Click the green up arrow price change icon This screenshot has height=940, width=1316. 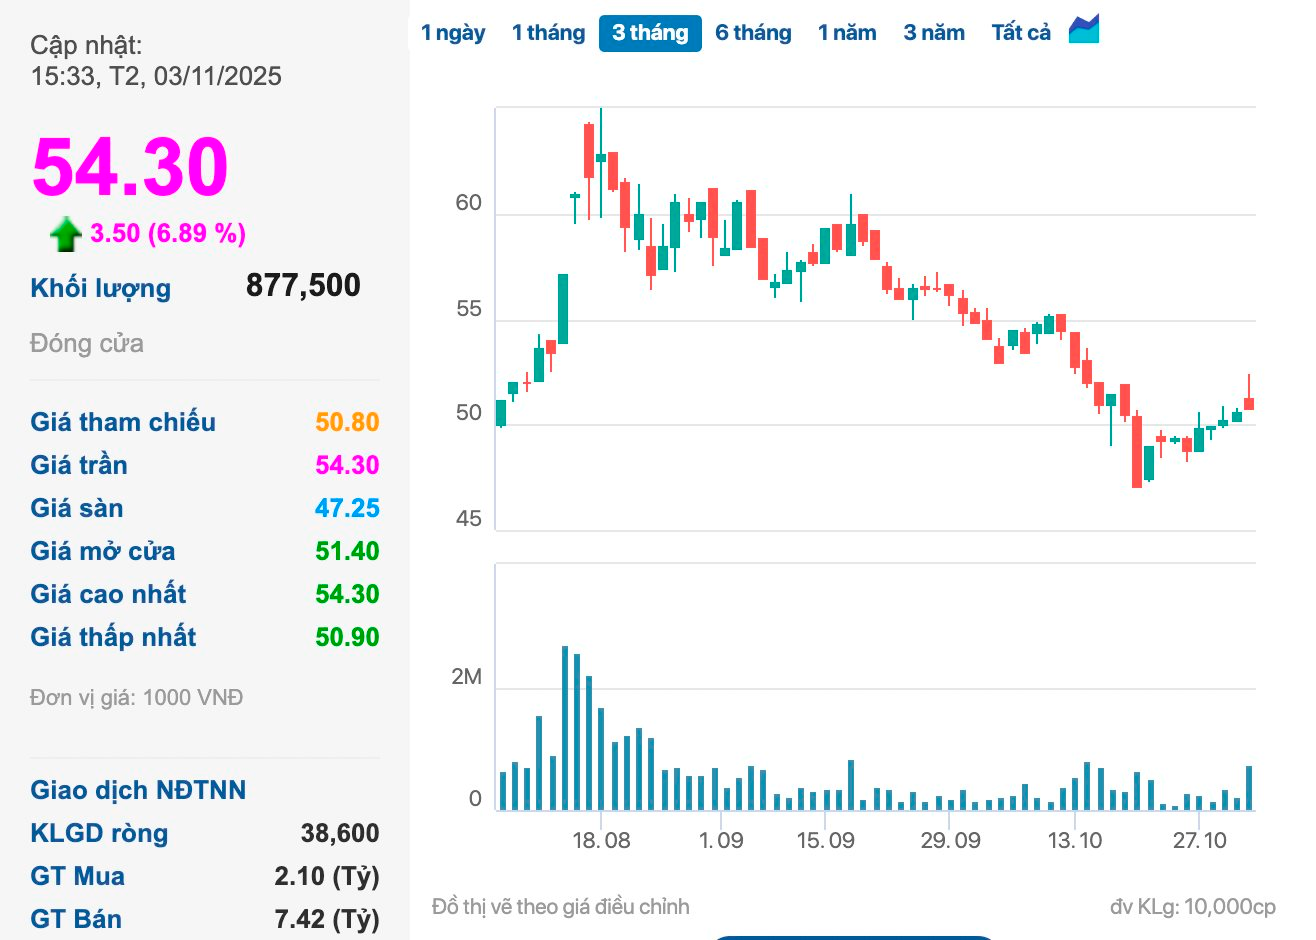tap(66, 234)
